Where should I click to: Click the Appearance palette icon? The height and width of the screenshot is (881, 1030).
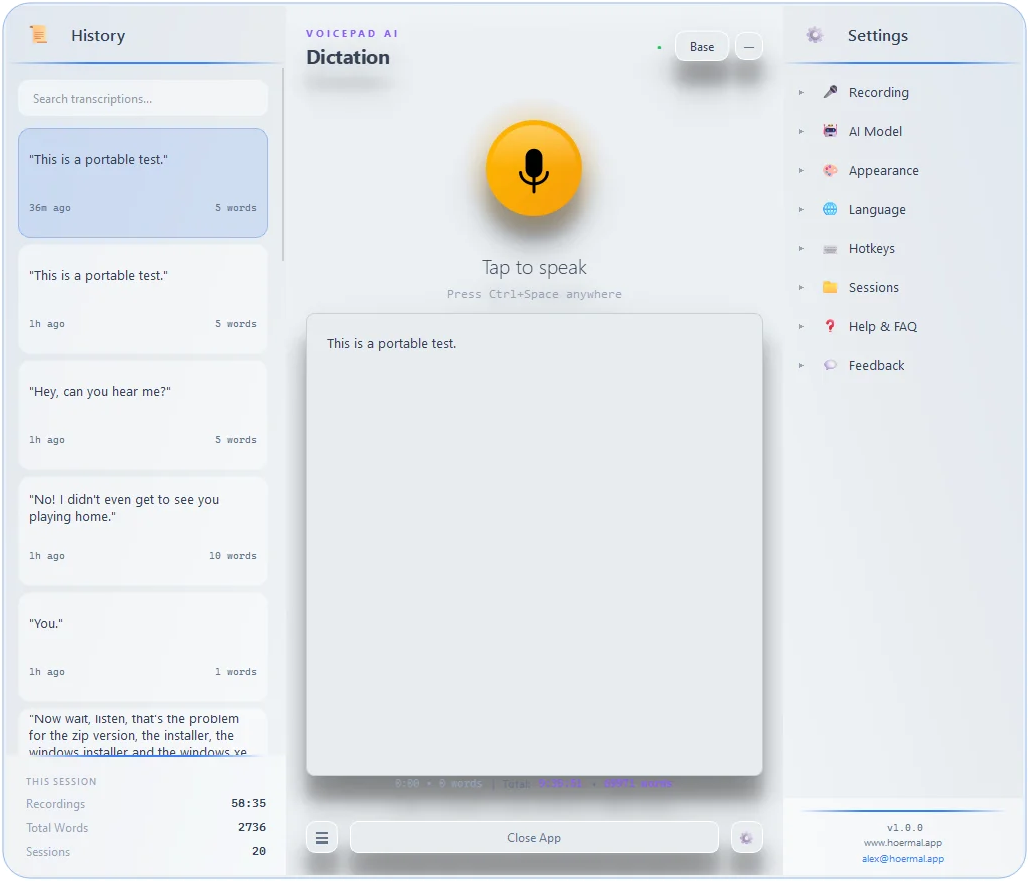coord(830,171)
